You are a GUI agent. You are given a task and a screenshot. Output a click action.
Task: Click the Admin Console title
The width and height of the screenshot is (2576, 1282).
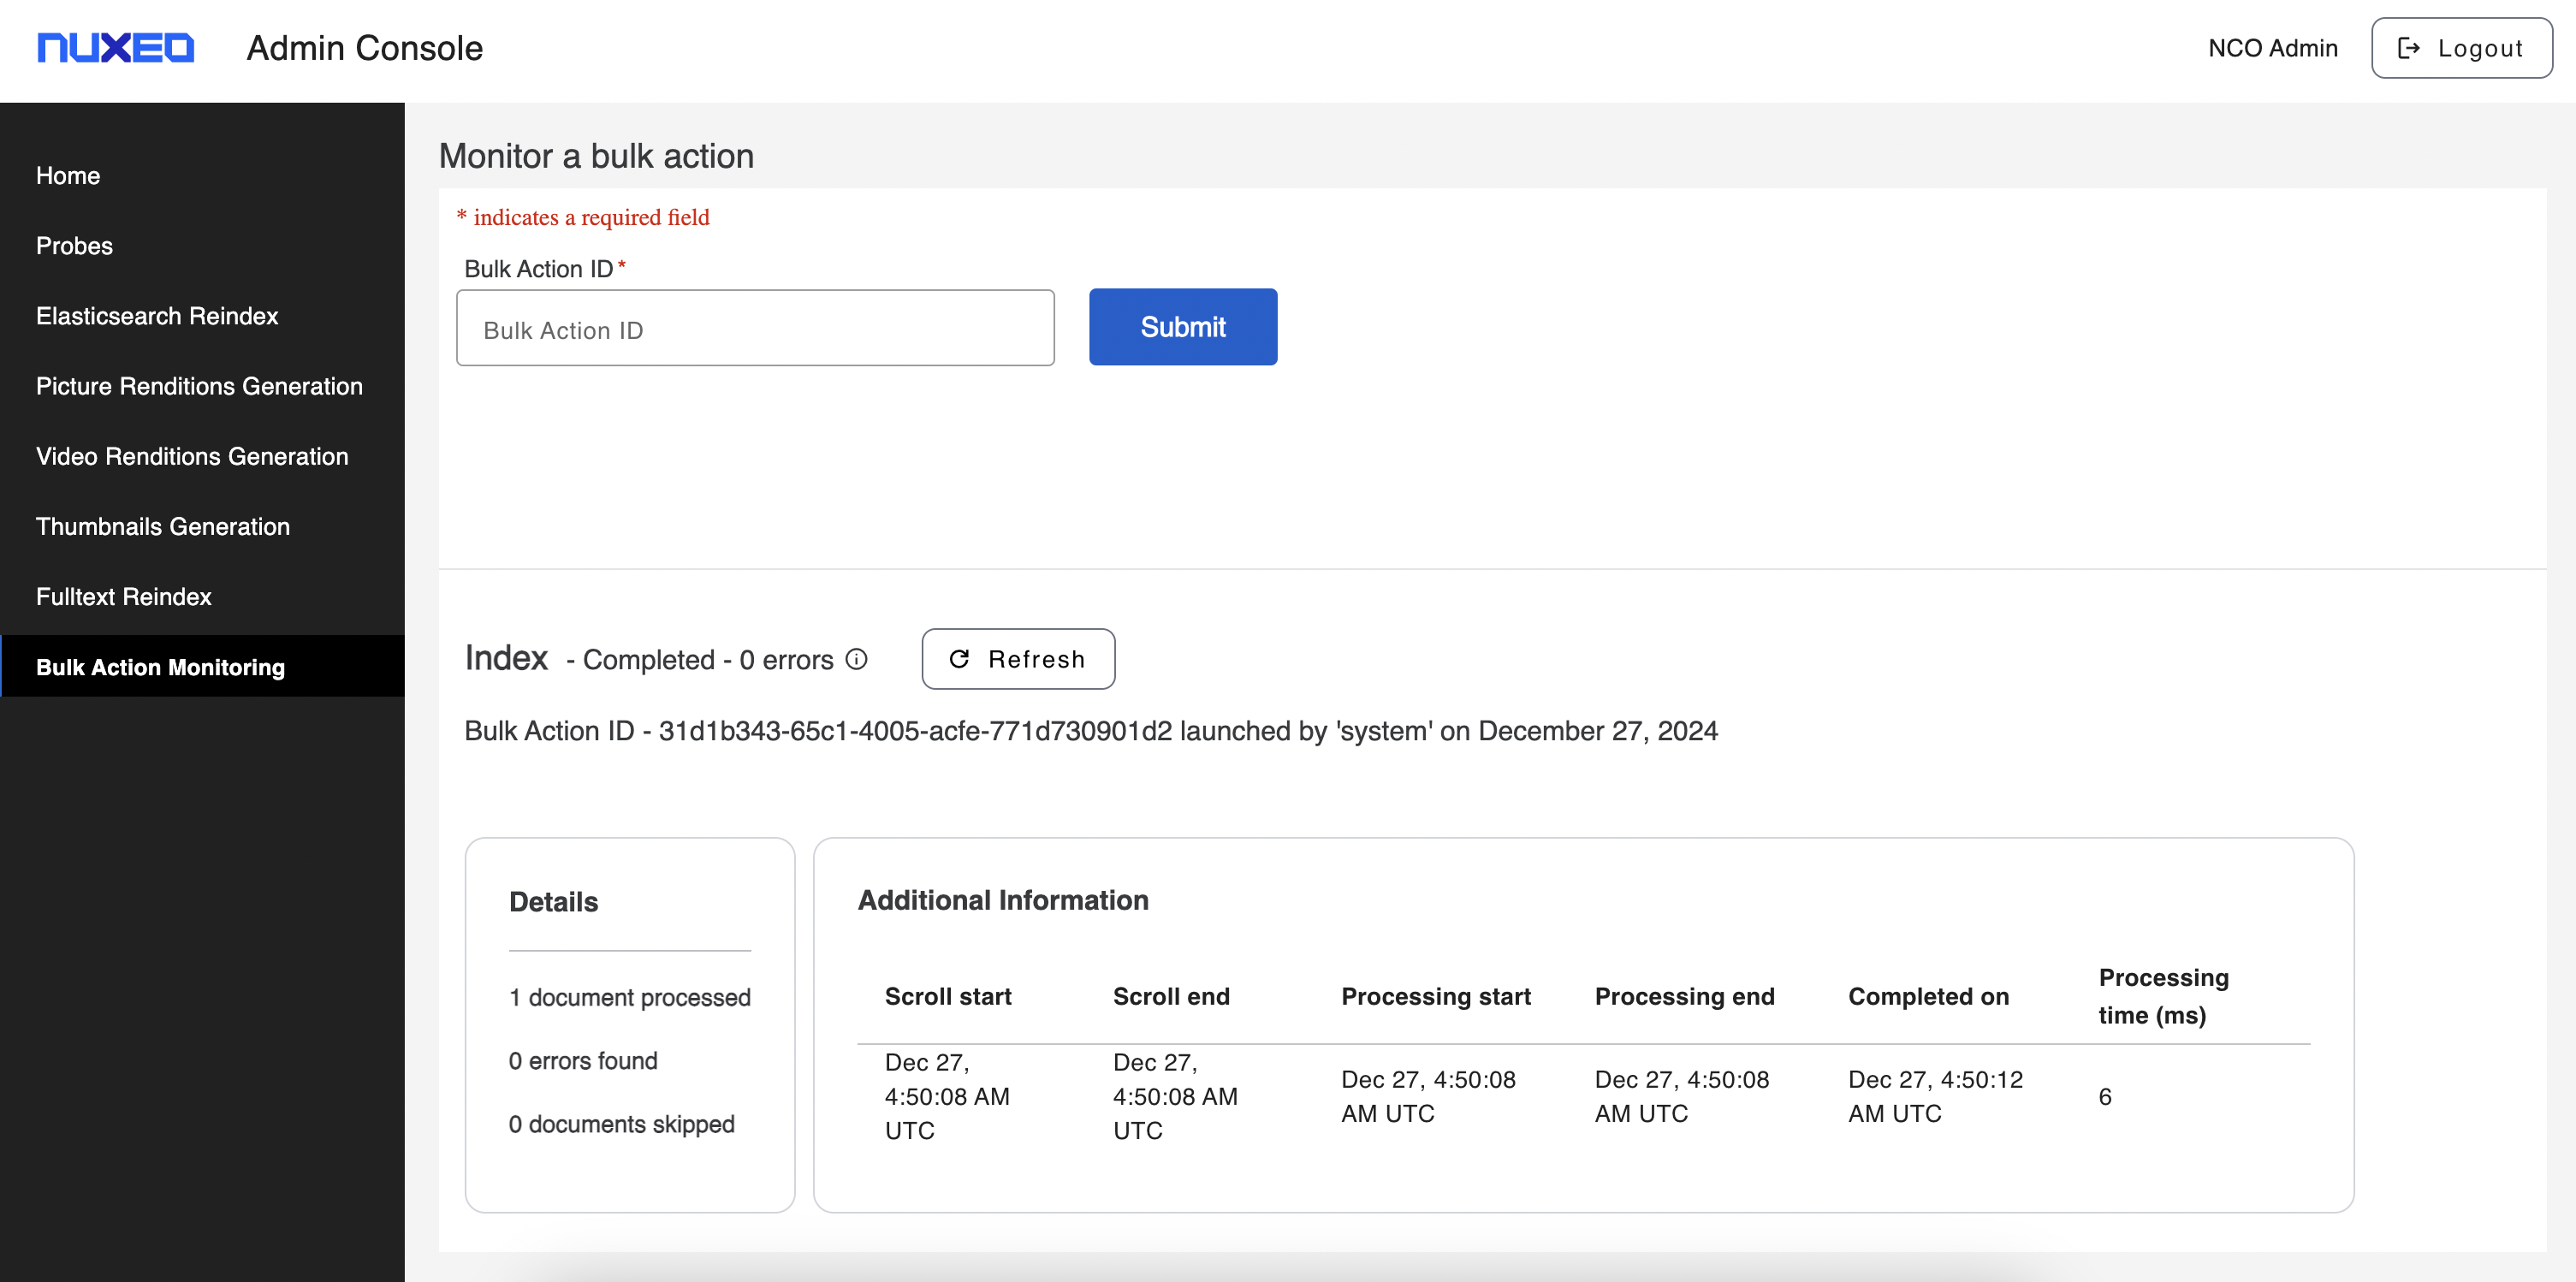point(365,48)
